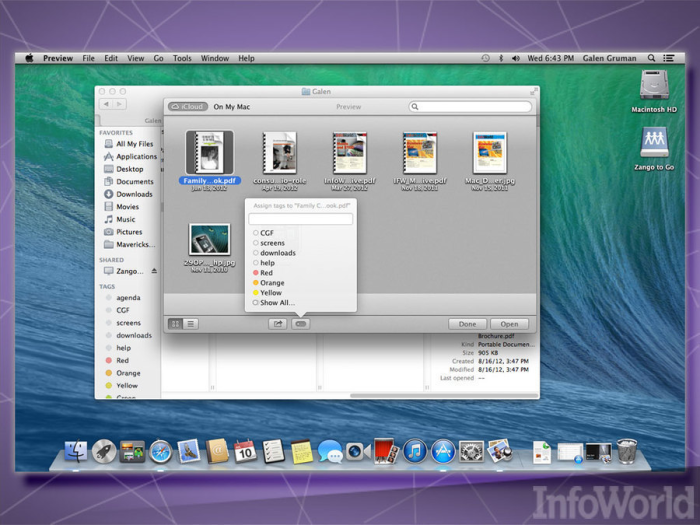The height and width of the screenshot is (525, 700).
Task: Select Mac_D...er.jpg thumbnail
Action: point(490,153)
